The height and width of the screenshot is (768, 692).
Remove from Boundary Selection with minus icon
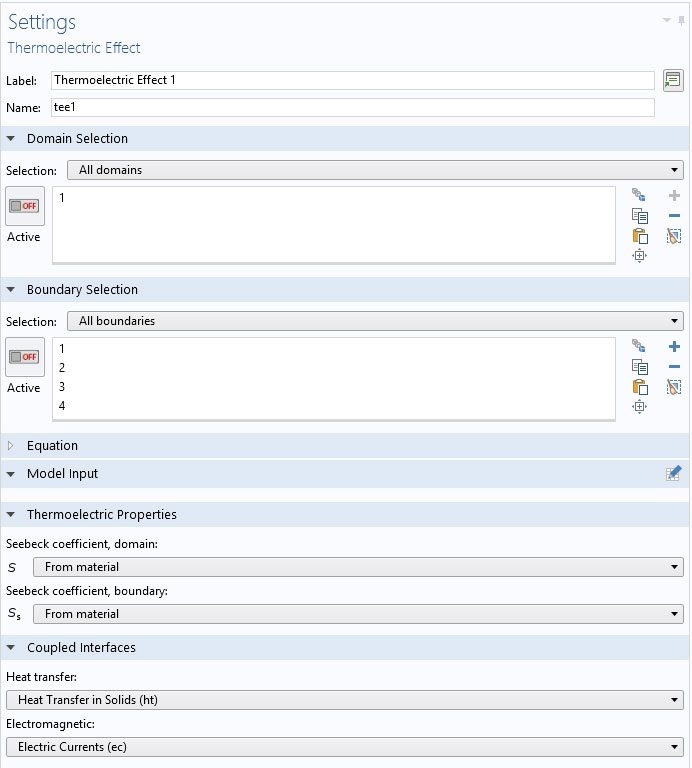674,367
